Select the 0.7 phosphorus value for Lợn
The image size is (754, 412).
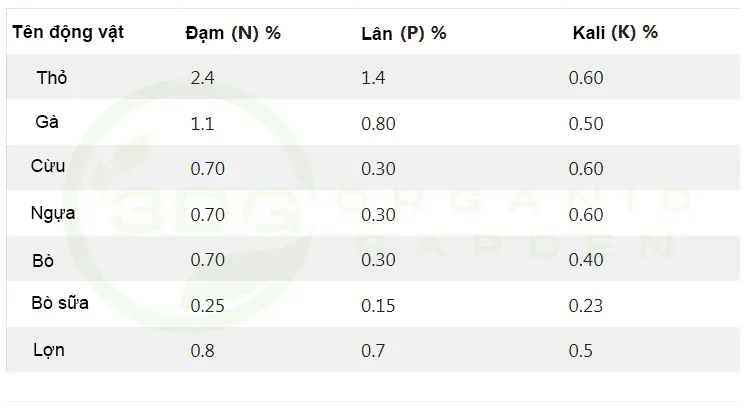coord(372,351)
